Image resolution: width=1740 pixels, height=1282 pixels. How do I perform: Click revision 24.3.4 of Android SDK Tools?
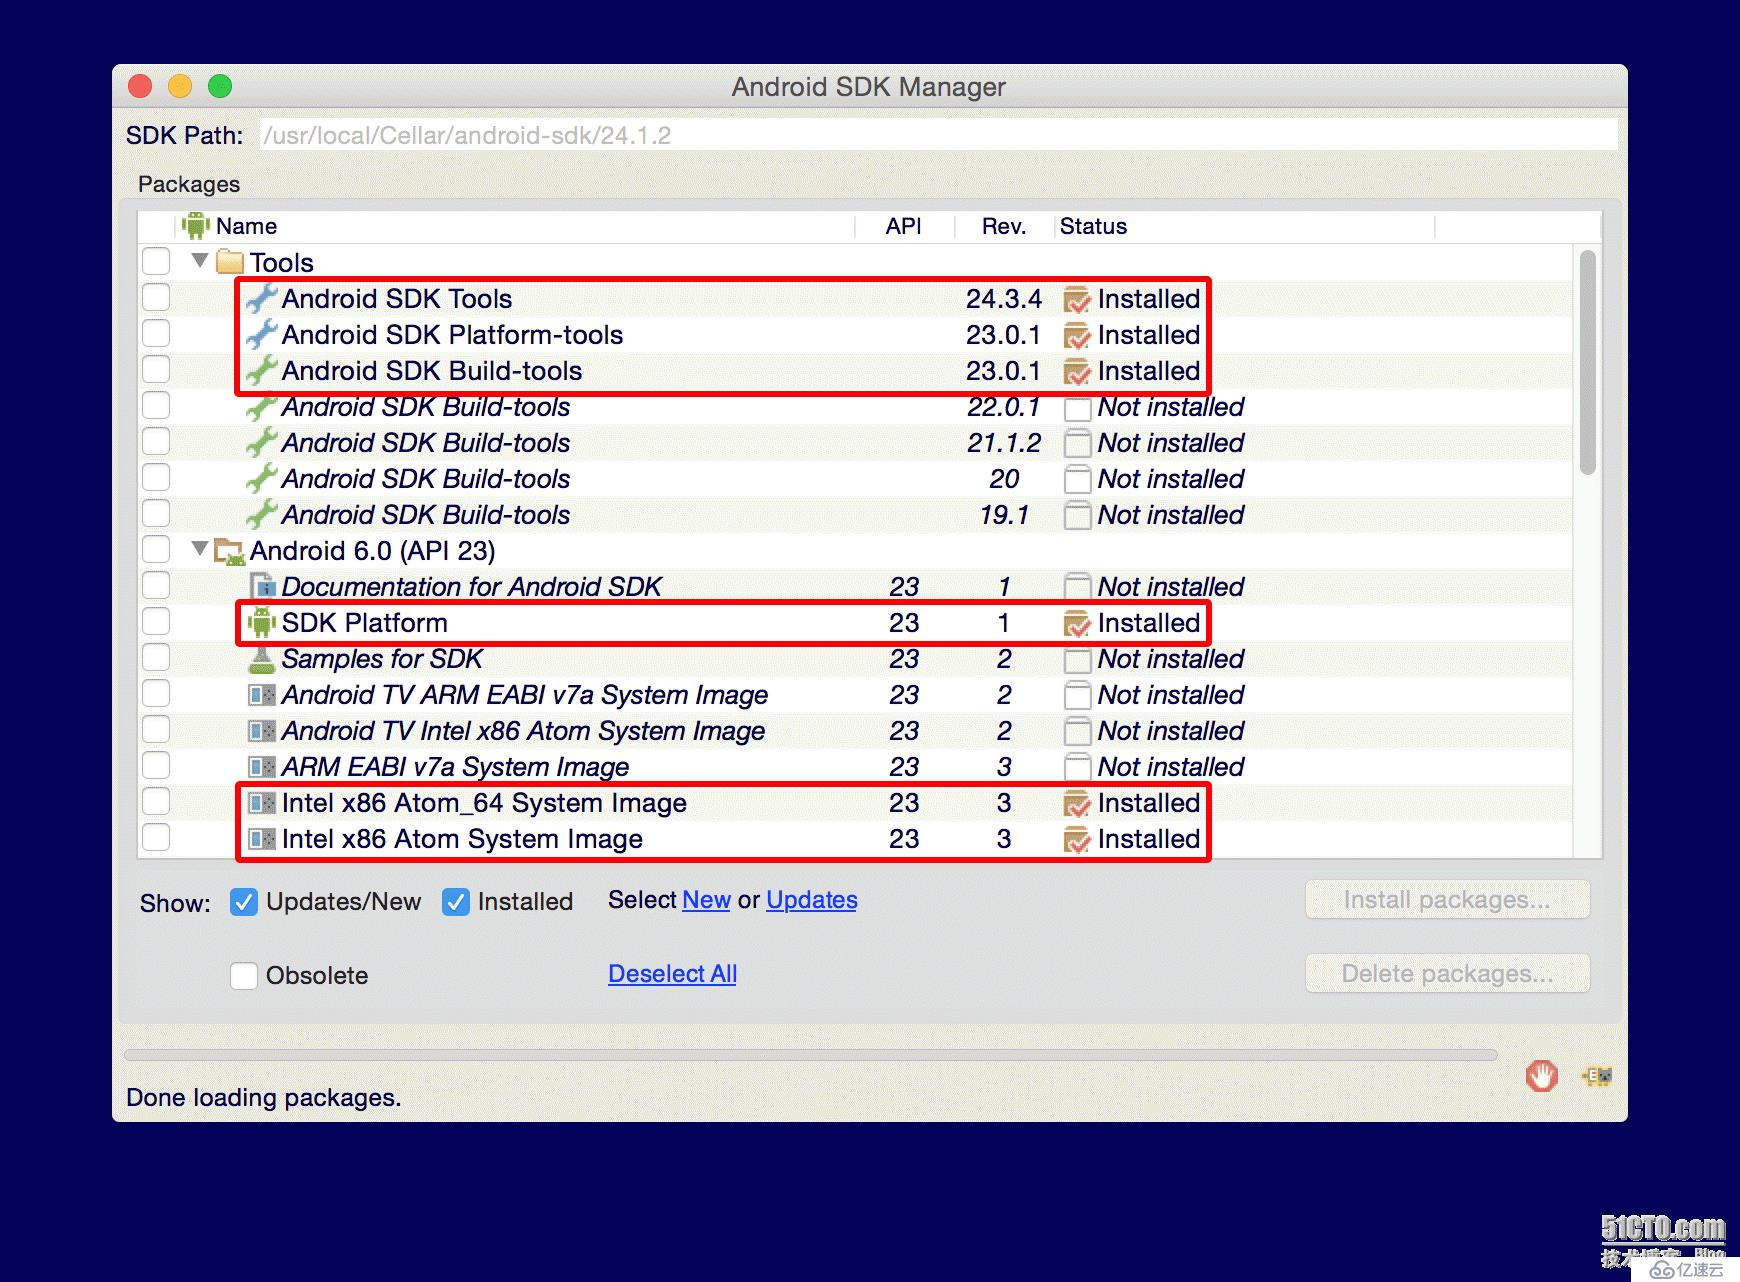[x=1003, y=299]
